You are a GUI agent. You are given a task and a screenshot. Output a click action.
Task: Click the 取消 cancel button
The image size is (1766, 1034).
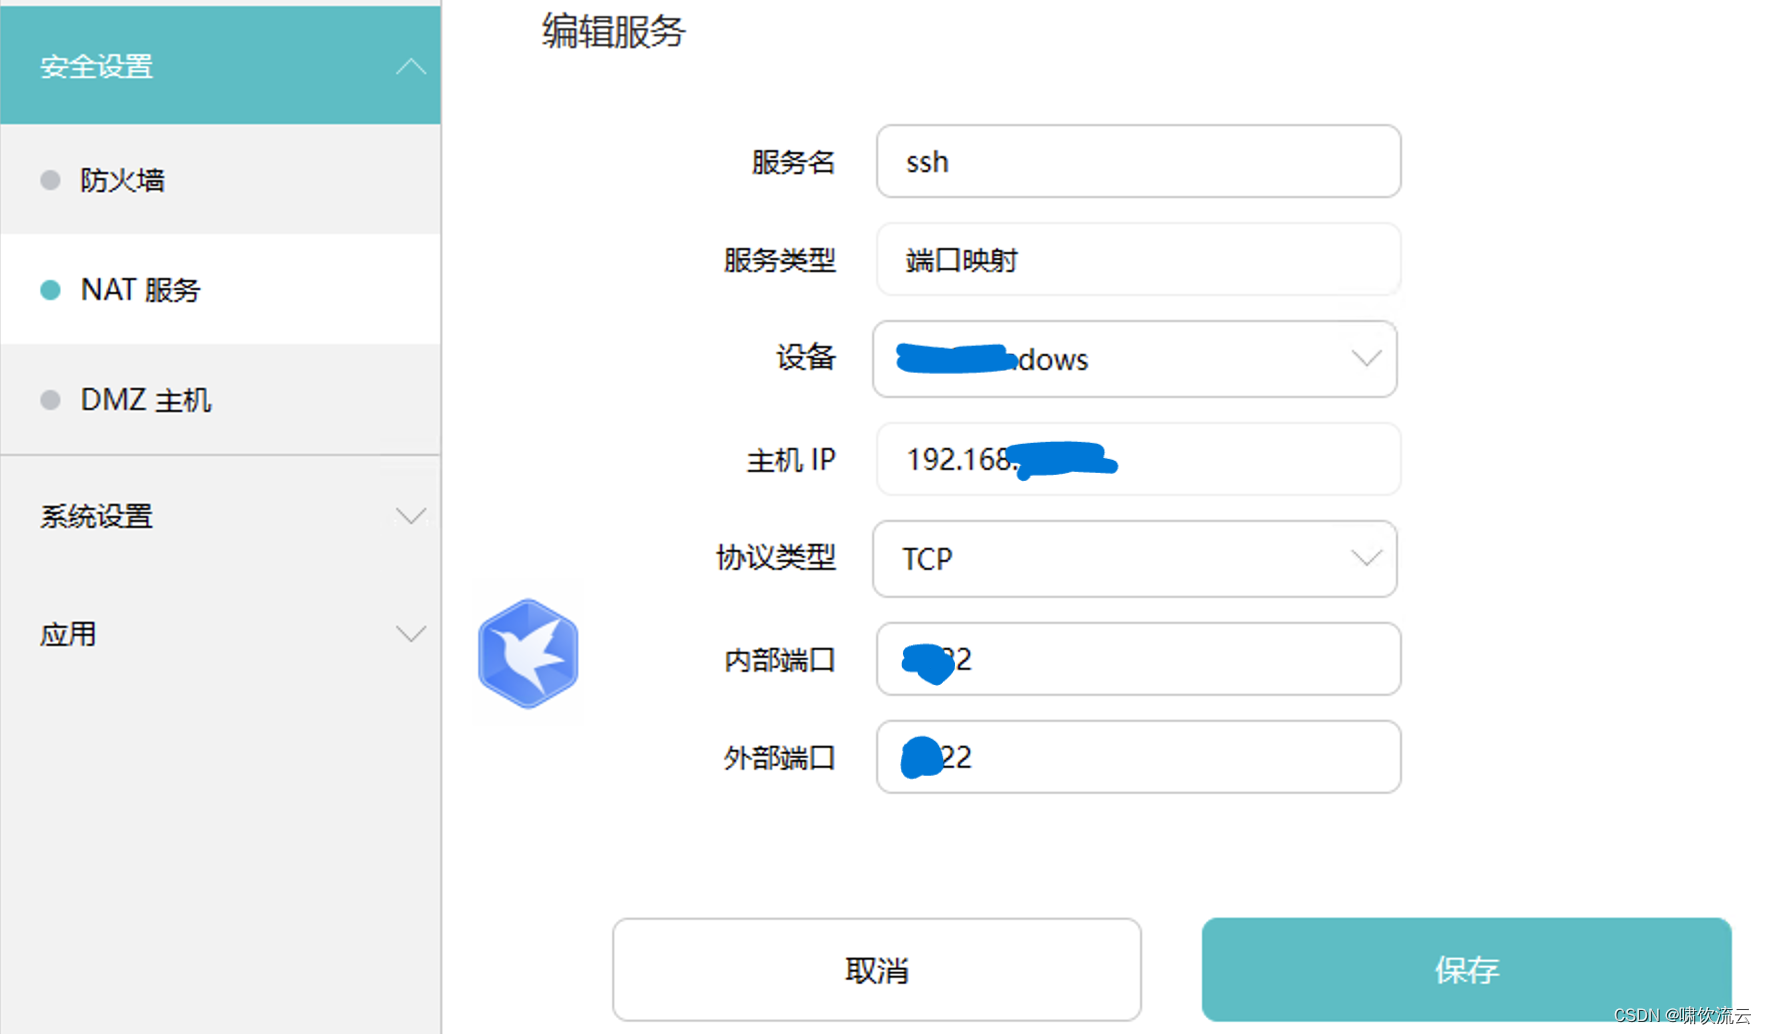point(876,968)
